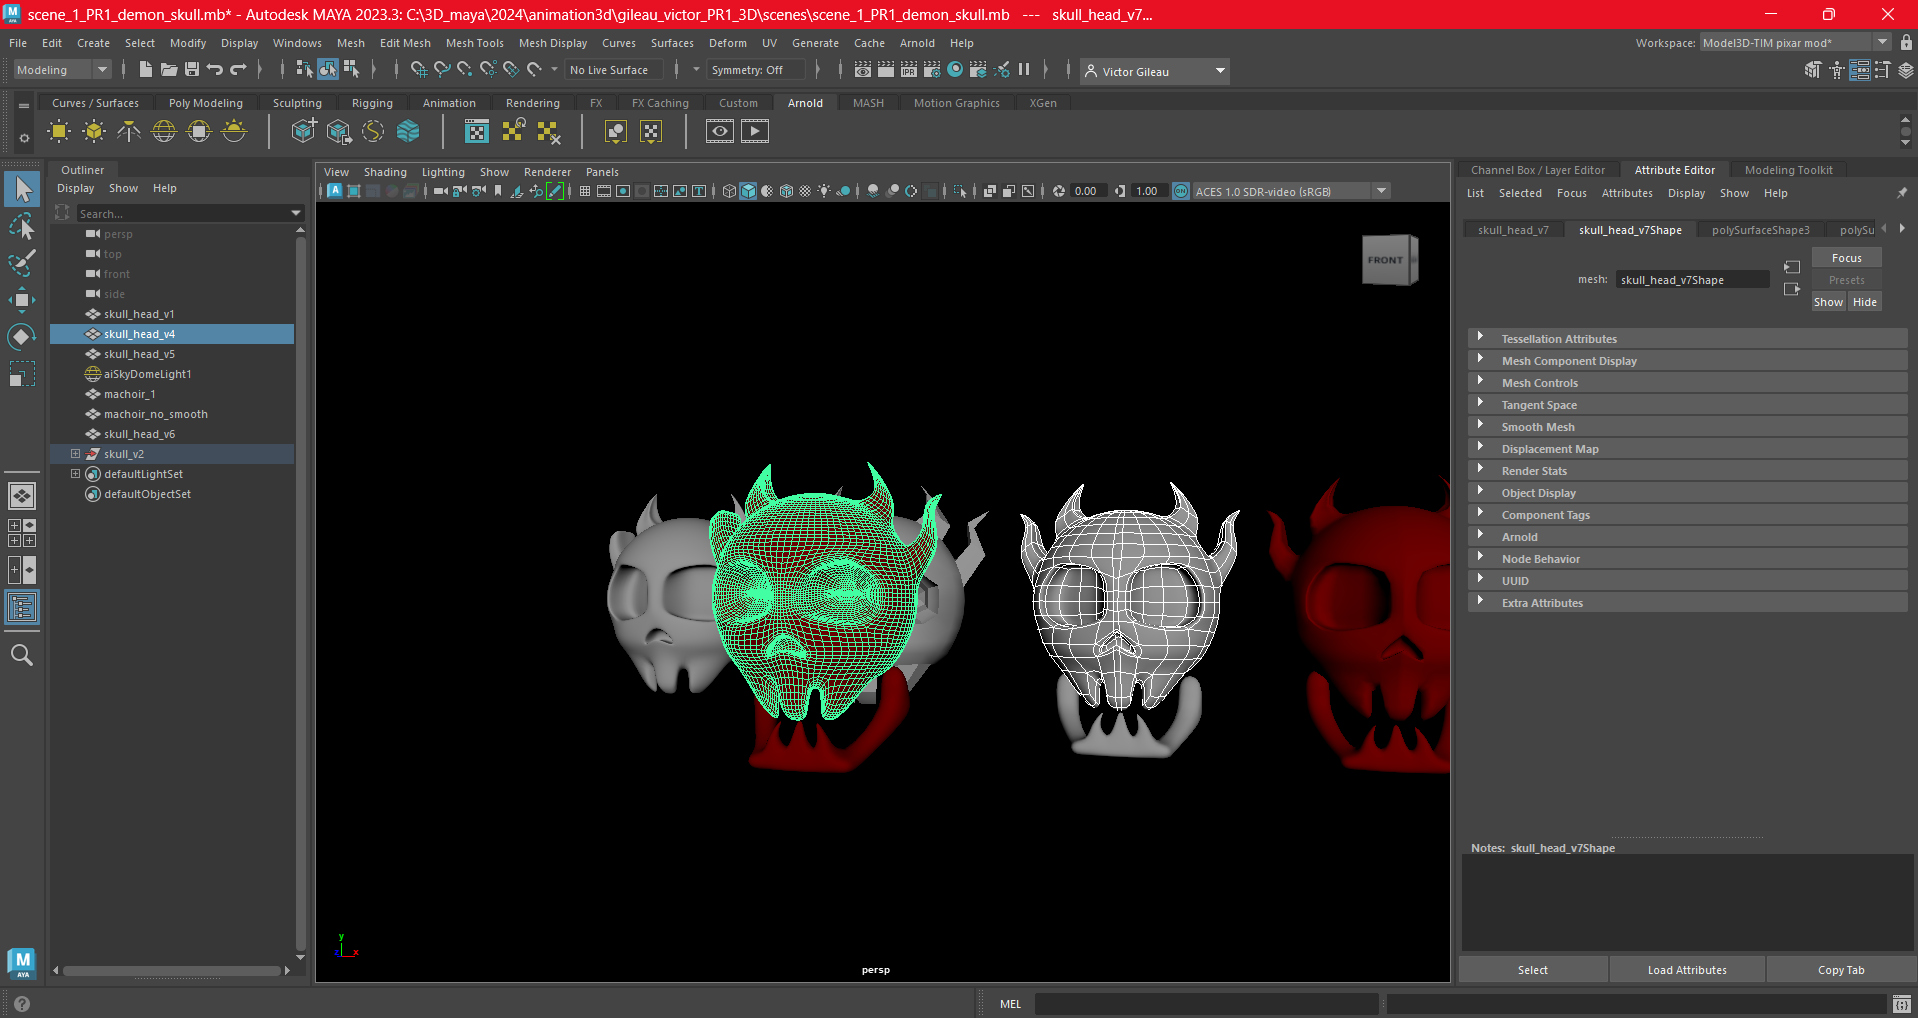1918x1018 pixels.
Task: Open the Arnold RenderView icon
Action: (x=720, y=131)
